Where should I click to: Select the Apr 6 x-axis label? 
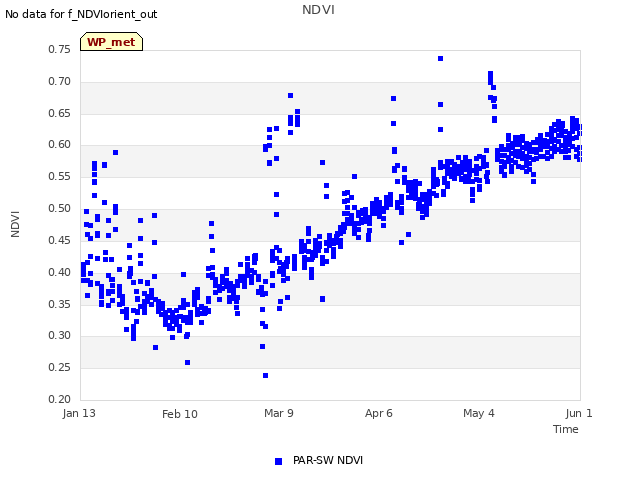click(378, 413)
